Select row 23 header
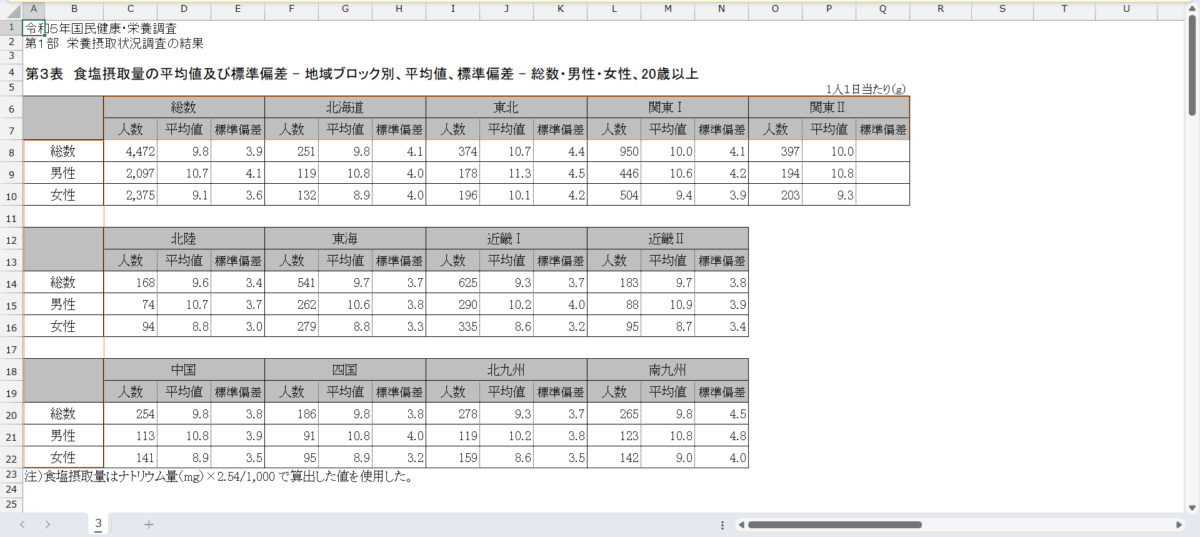Screen dimensions: 1200x537 point(11,476)
